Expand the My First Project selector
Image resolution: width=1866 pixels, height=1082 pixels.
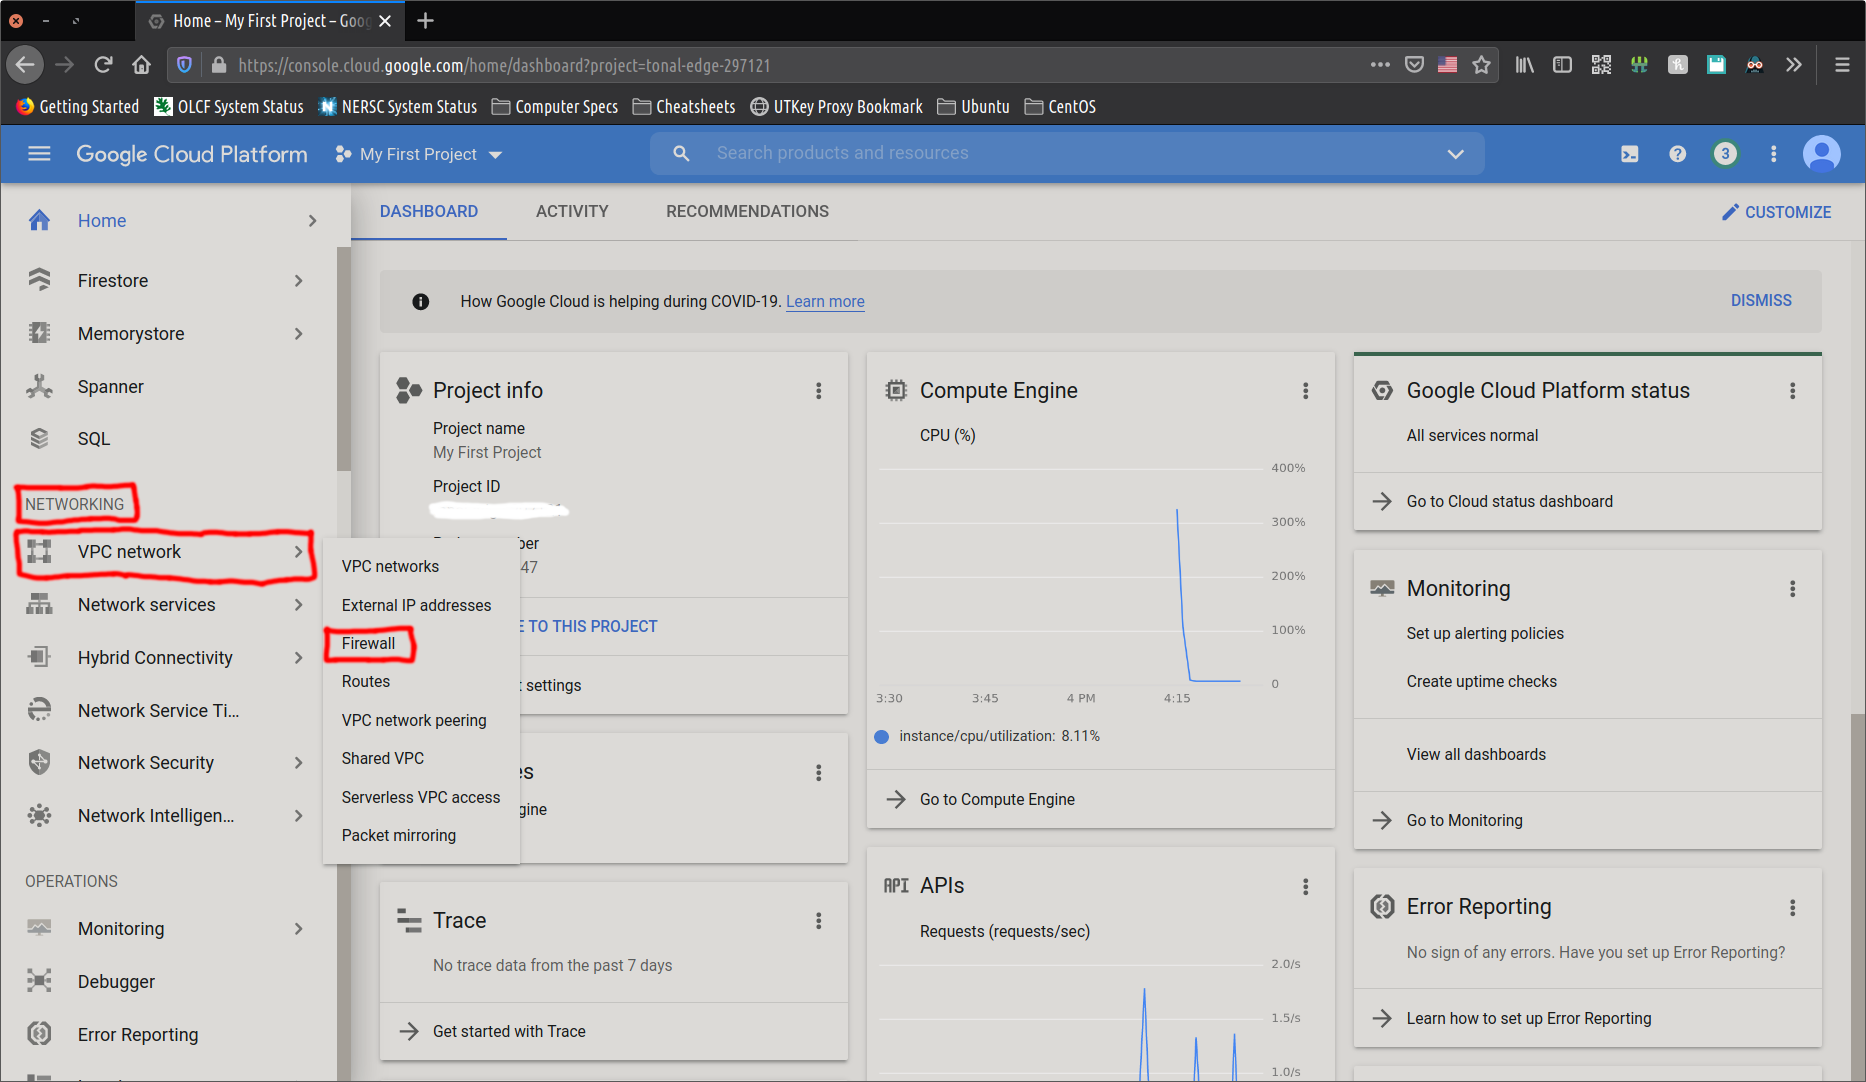point(419,154)
